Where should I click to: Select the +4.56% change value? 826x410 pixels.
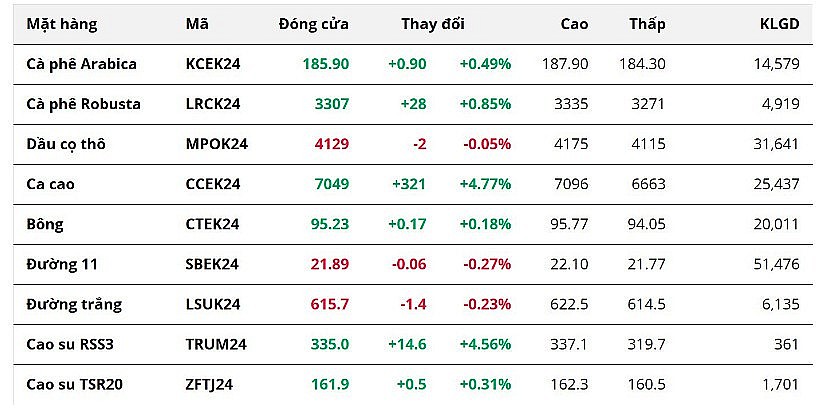(485, 343)
